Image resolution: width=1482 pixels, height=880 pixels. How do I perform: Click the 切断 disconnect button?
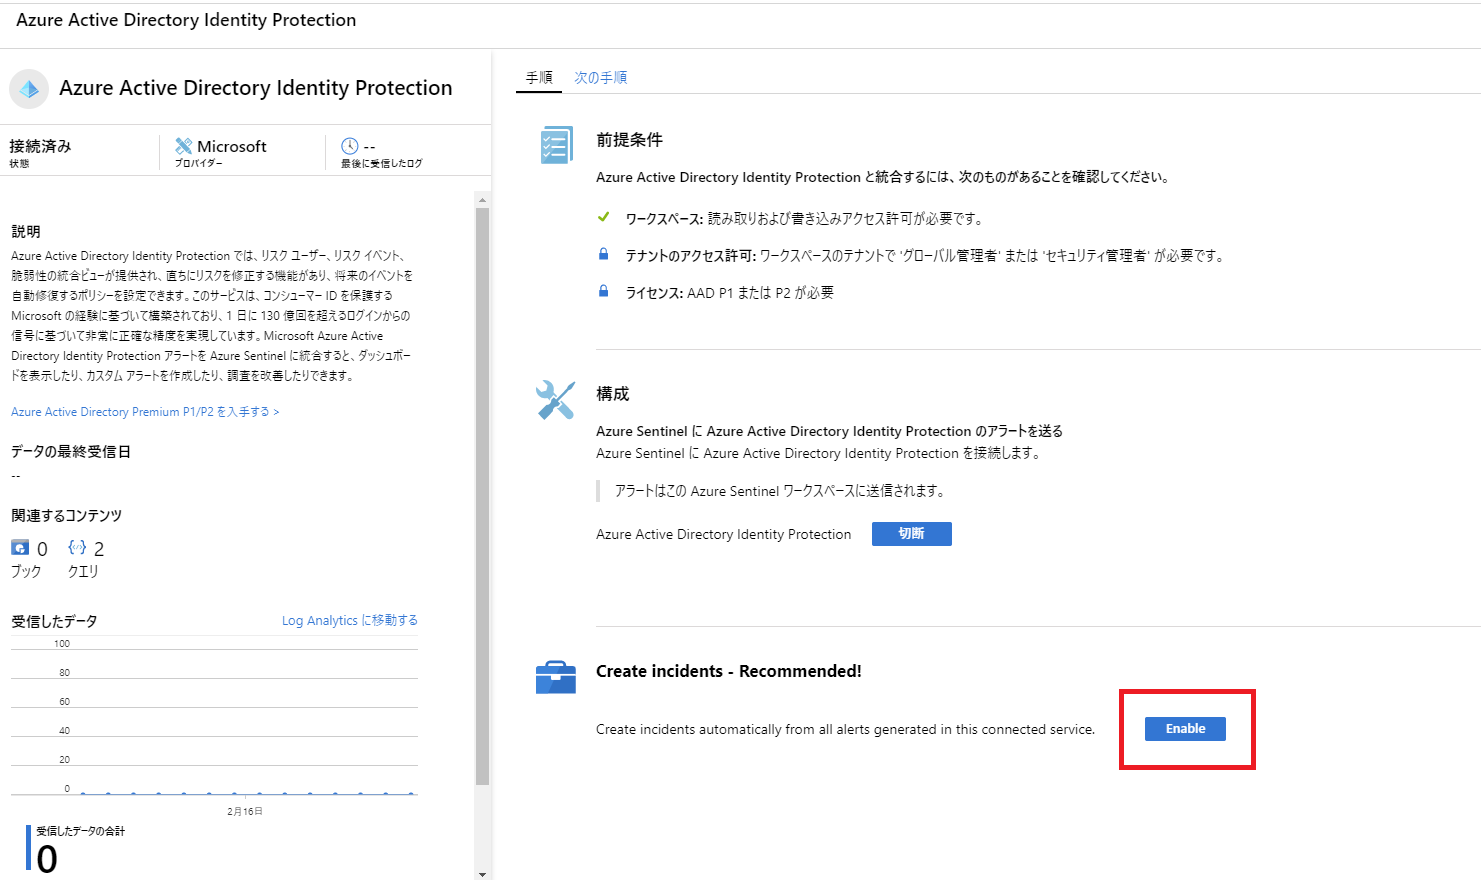tap(911, 534)
